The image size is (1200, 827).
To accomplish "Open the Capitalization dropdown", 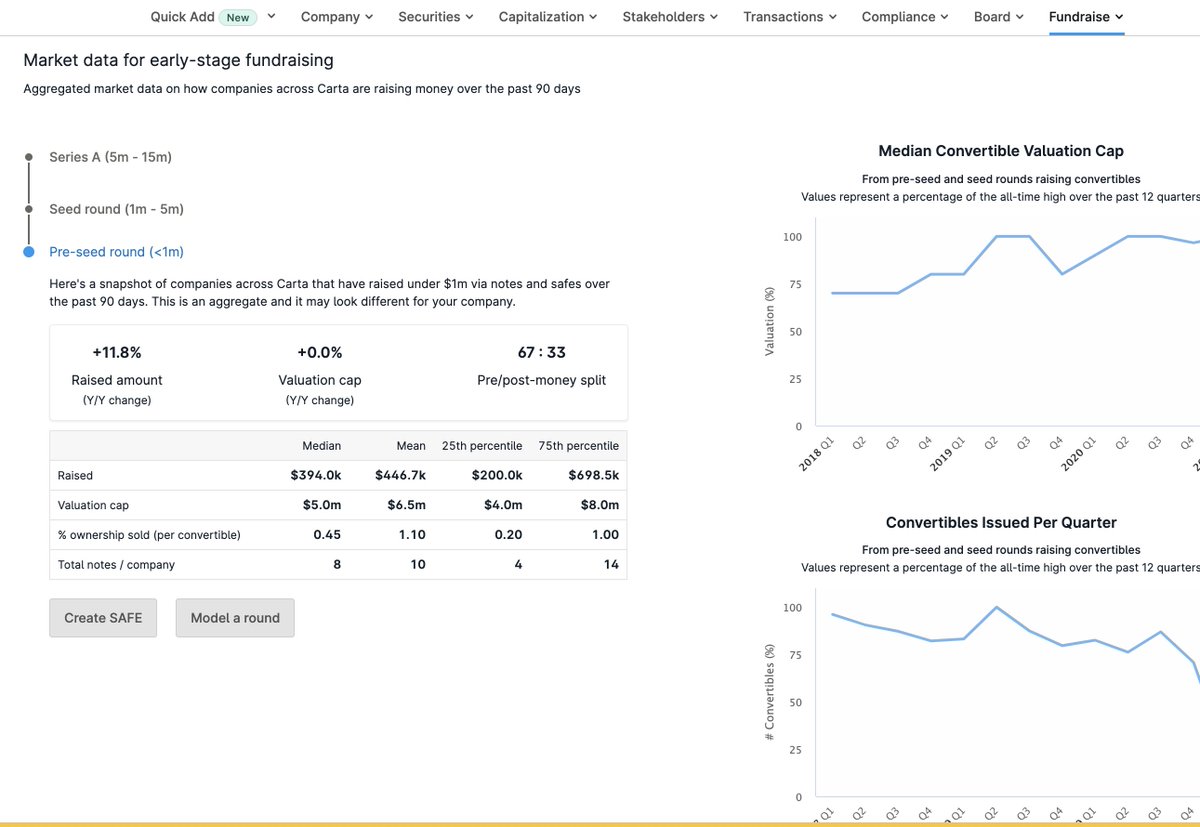I will [548, 17].
